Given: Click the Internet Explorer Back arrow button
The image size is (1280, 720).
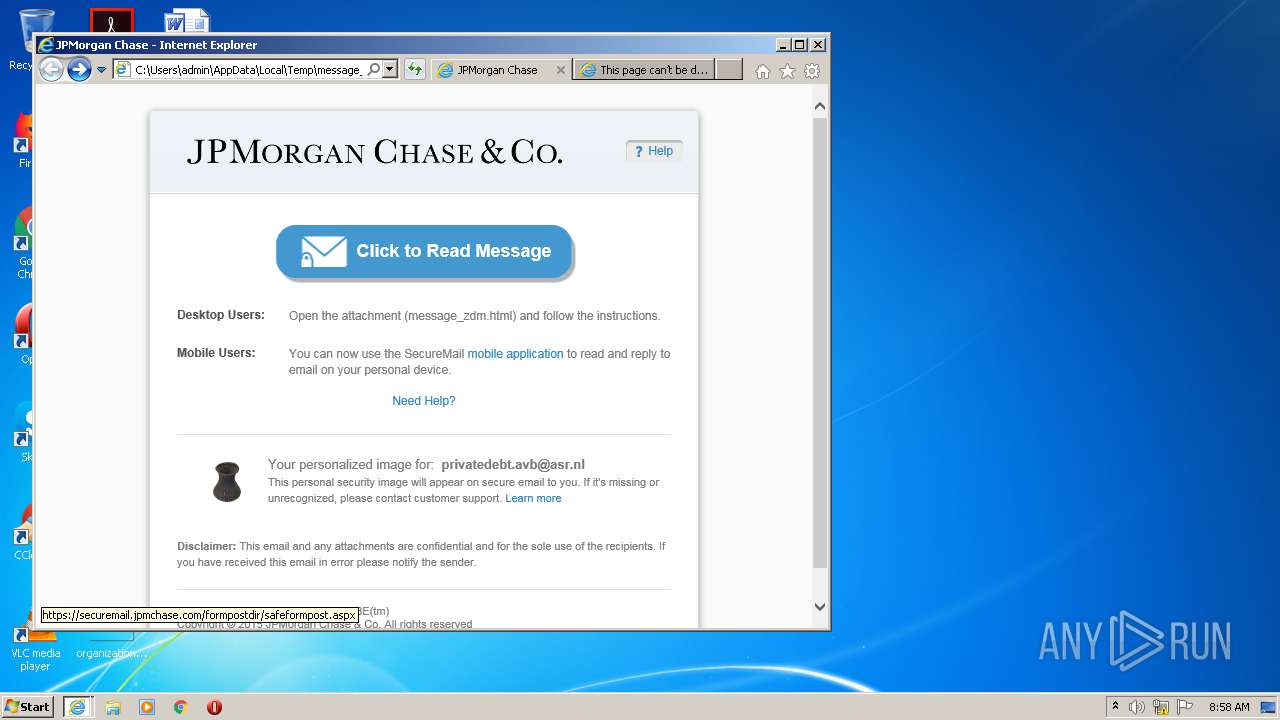Looking at the screenshot, I should (x=51, y=69).
